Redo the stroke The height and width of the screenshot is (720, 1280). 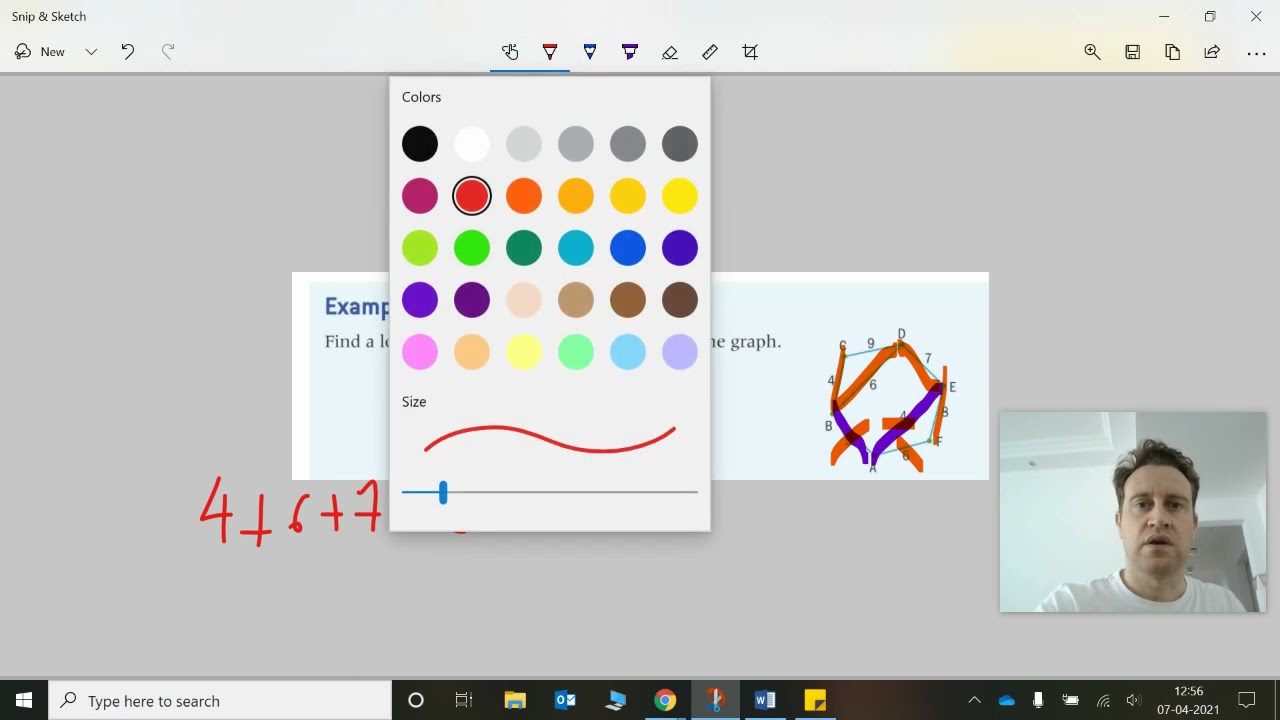[x=168, y=52]
